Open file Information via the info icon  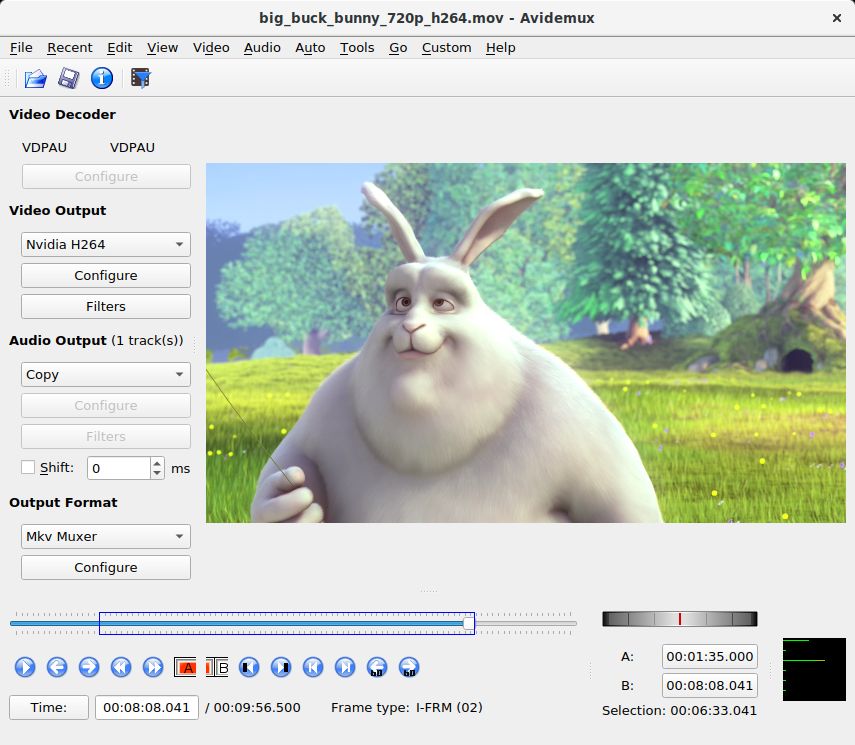(102, 78)
